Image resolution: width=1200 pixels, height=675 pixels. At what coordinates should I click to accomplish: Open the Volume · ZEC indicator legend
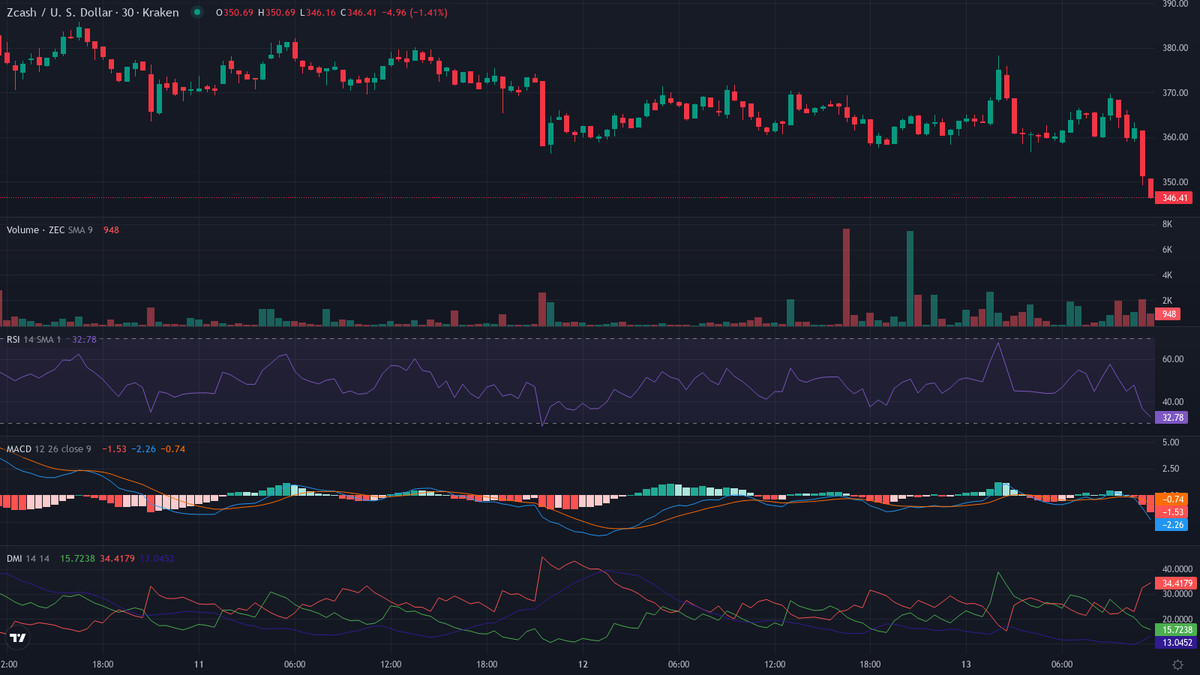(x=50, y=229)
